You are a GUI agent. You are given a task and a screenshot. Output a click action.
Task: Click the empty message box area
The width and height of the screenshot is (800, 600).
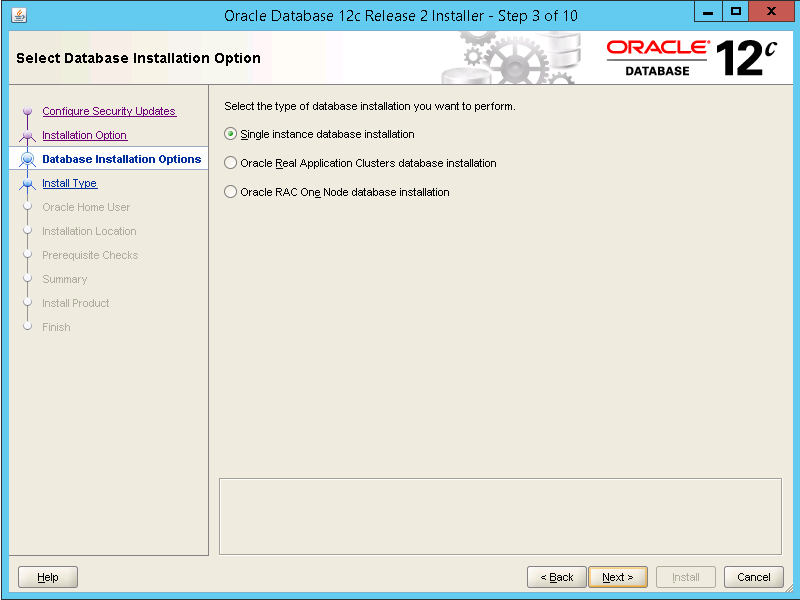click(x=500, y=516)
